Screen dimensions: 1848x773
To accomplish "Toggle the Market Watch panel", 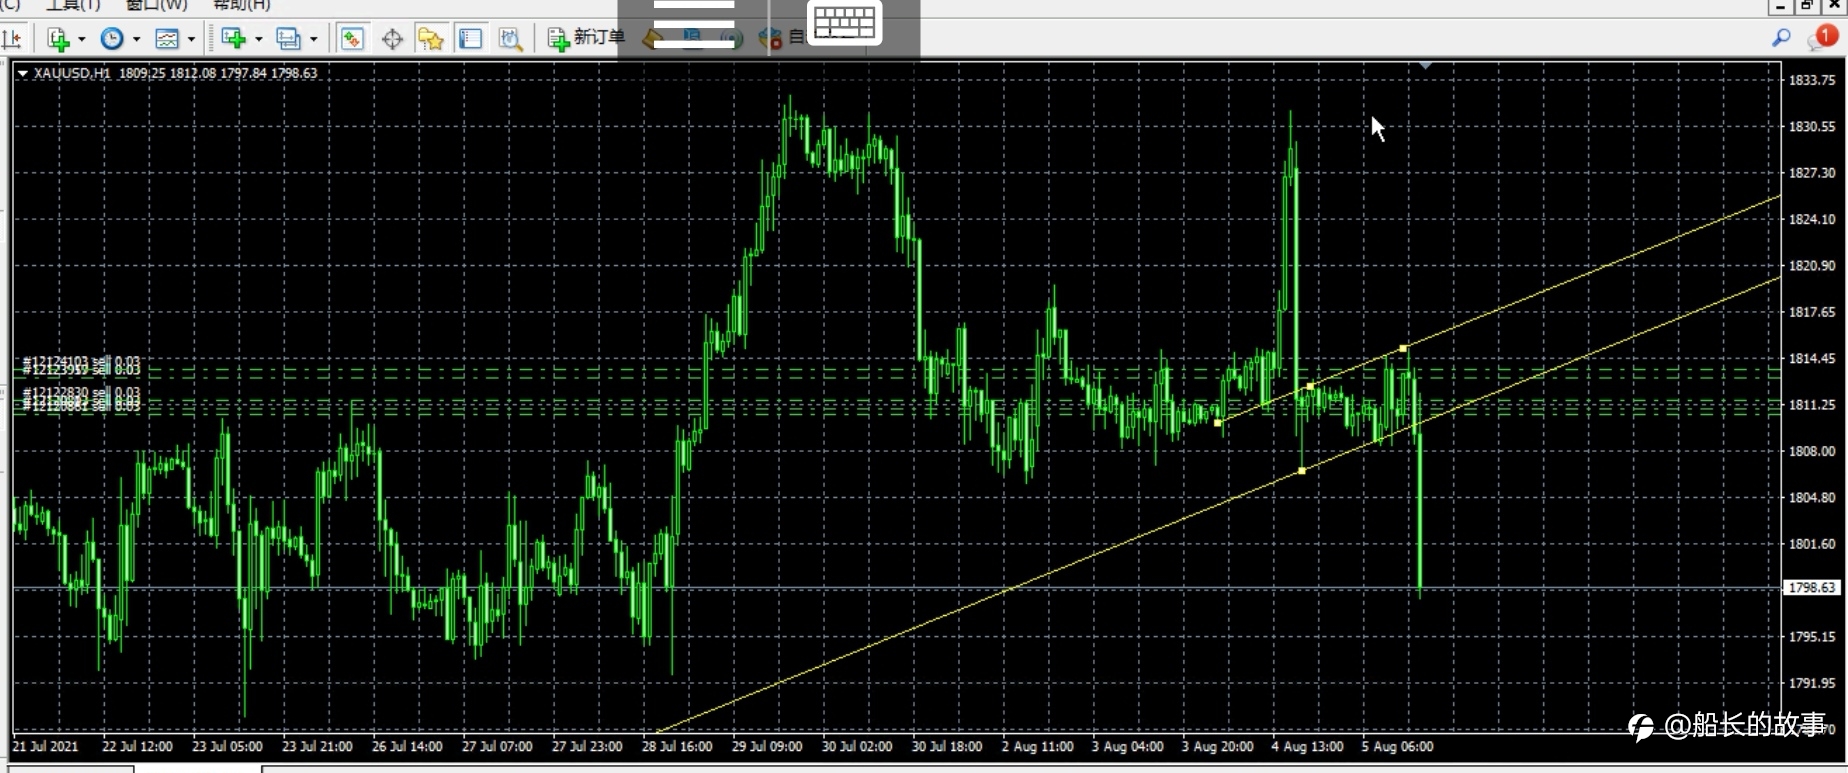I will (x=352, y=39).
